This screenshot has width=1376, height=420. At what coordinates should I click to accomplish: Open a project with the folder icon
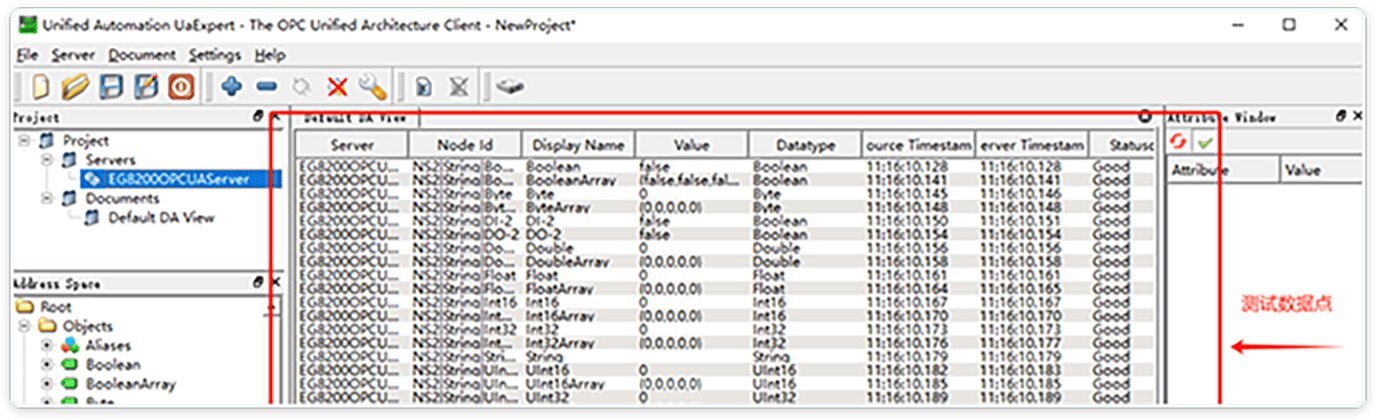[x=76, y=87]
